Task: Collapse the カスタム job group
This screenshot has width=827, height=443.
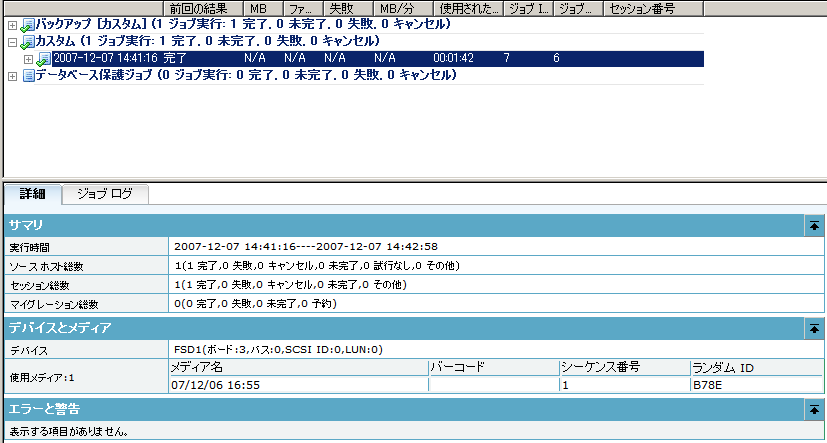Action: click(13, 42)
